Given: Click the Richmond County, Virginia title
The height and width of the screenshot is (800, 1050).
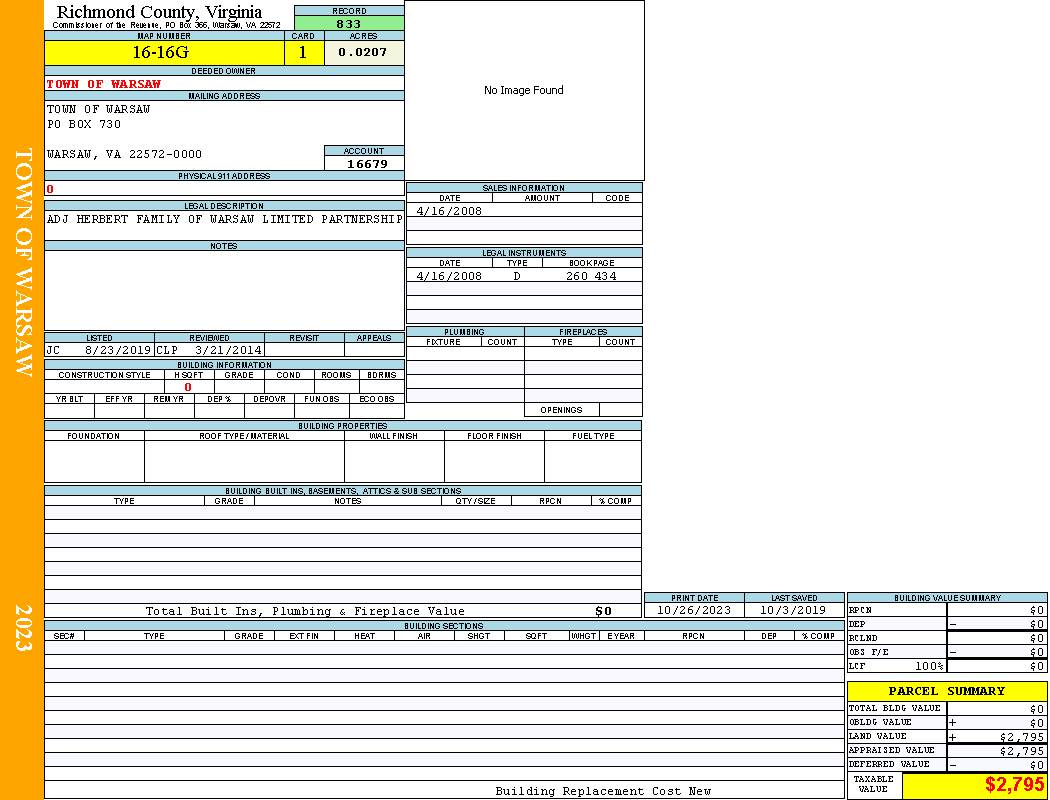Looking at the screenshot, I should [159, 12].
